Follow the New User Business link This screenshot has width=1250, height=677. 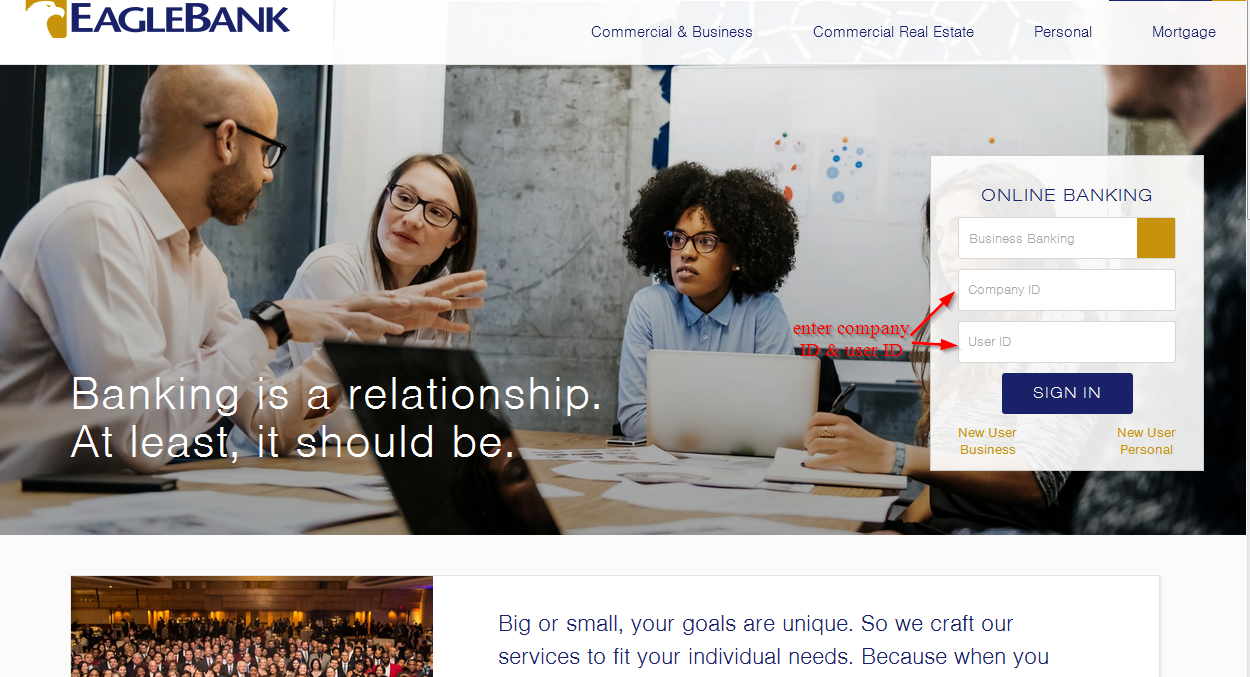(x=987, y=441)
